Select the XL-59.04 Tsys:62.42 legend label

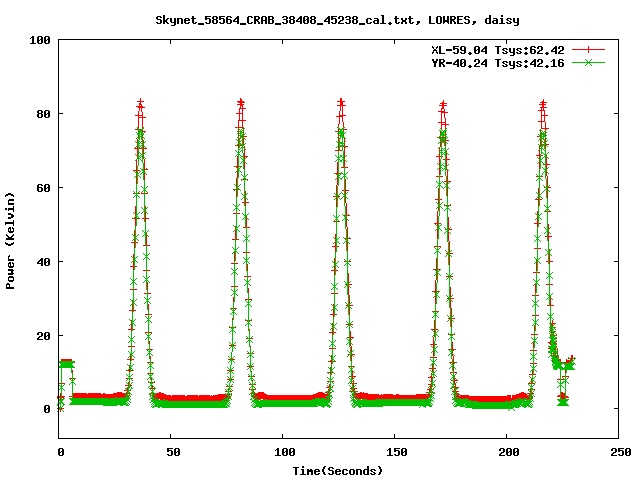498,50
